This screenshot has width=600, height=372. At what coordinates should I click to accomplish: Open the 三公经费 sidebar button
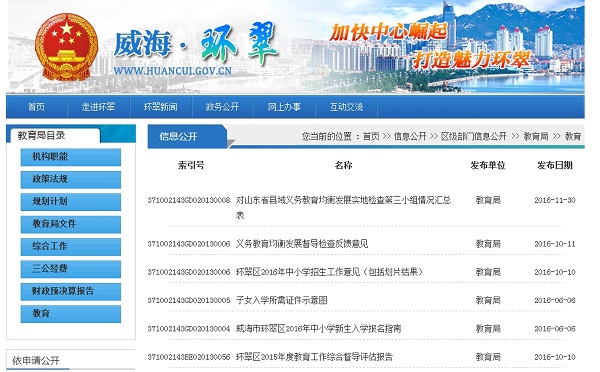[71, 269]
